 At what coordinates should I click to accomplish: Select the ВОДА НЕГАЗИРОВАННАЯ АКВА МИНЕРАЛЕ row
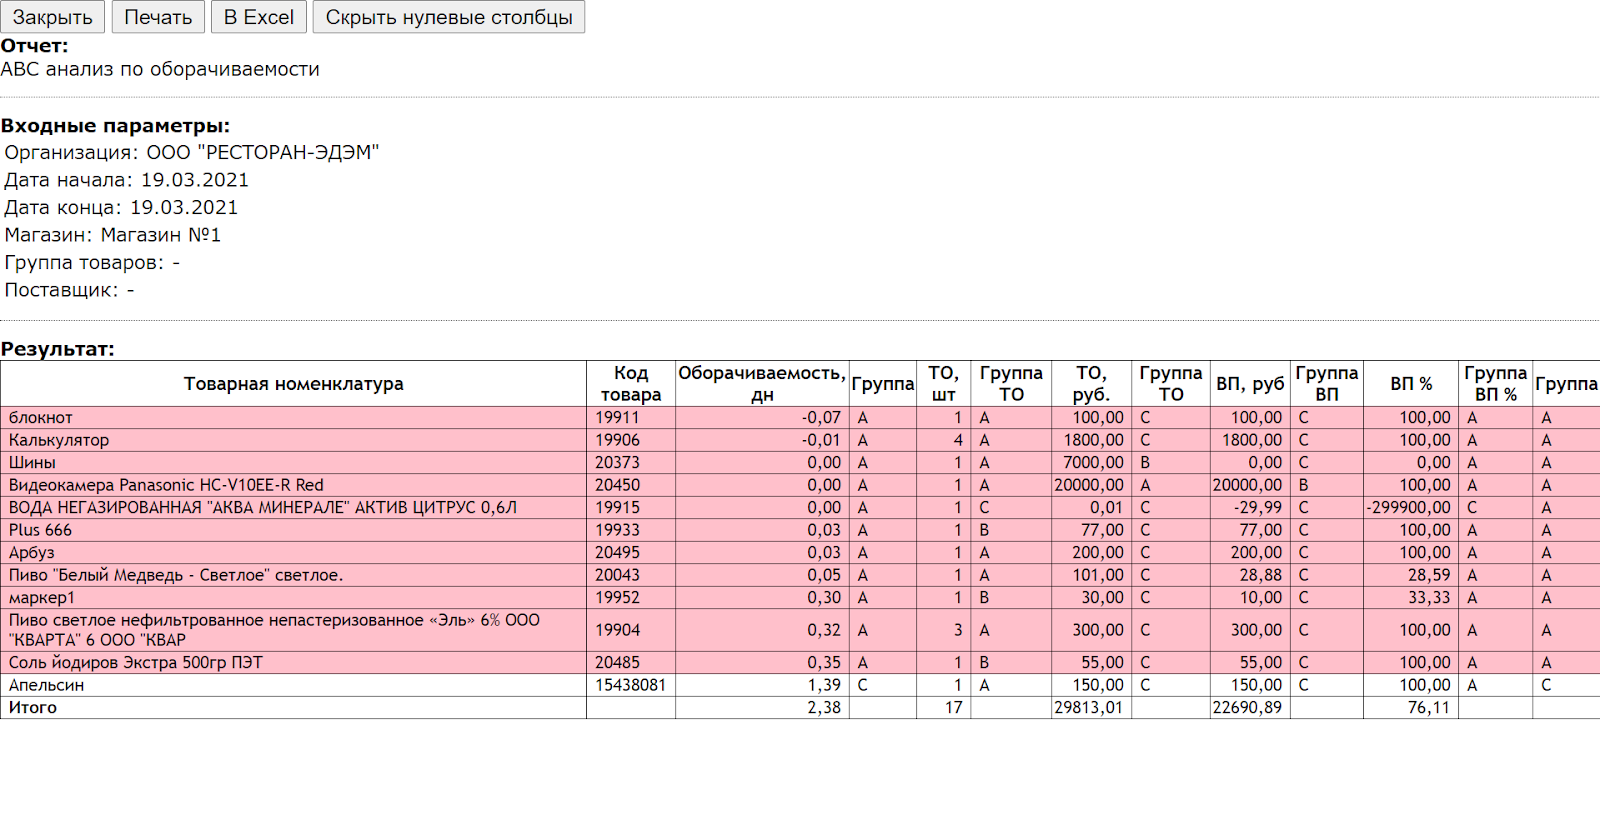tap(262, 508)
